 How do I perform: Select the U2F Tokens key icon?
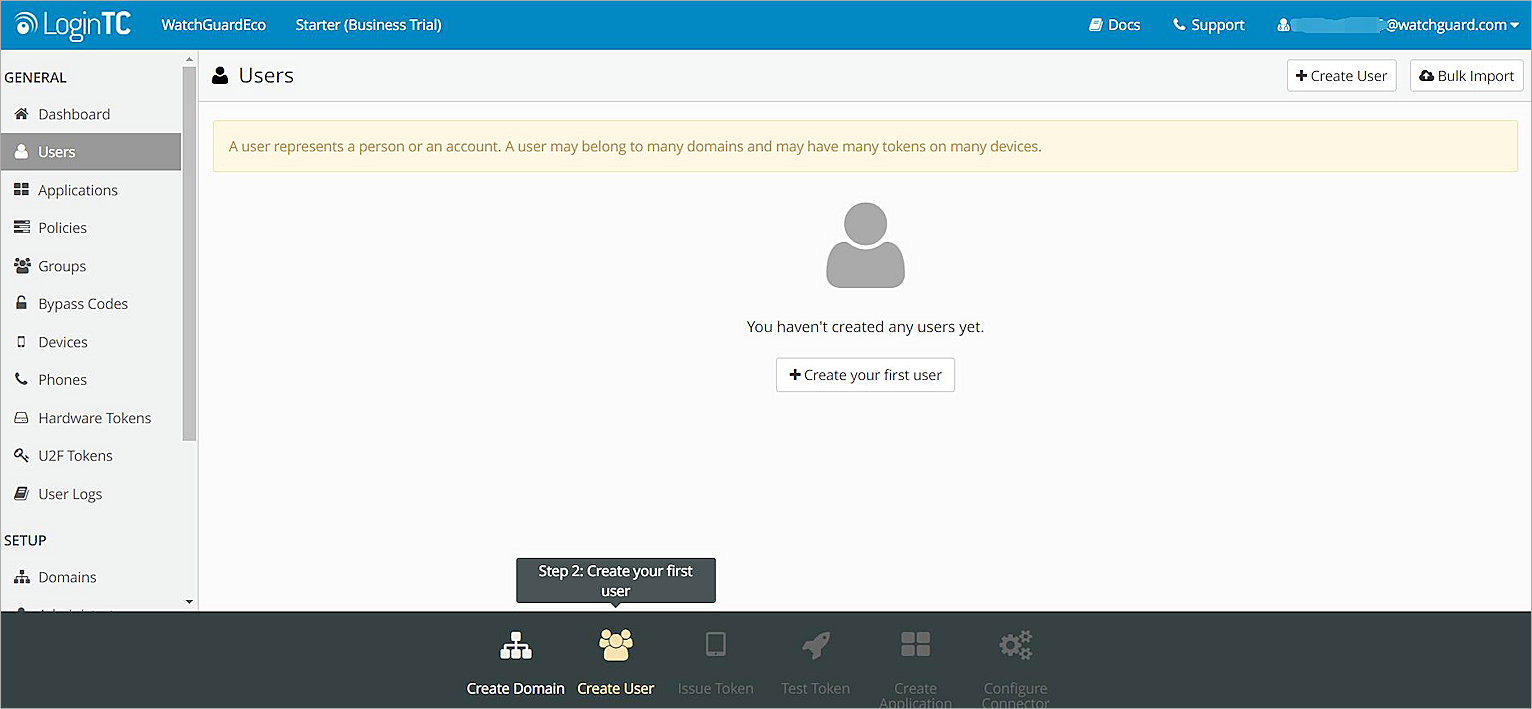pos(22,455)
